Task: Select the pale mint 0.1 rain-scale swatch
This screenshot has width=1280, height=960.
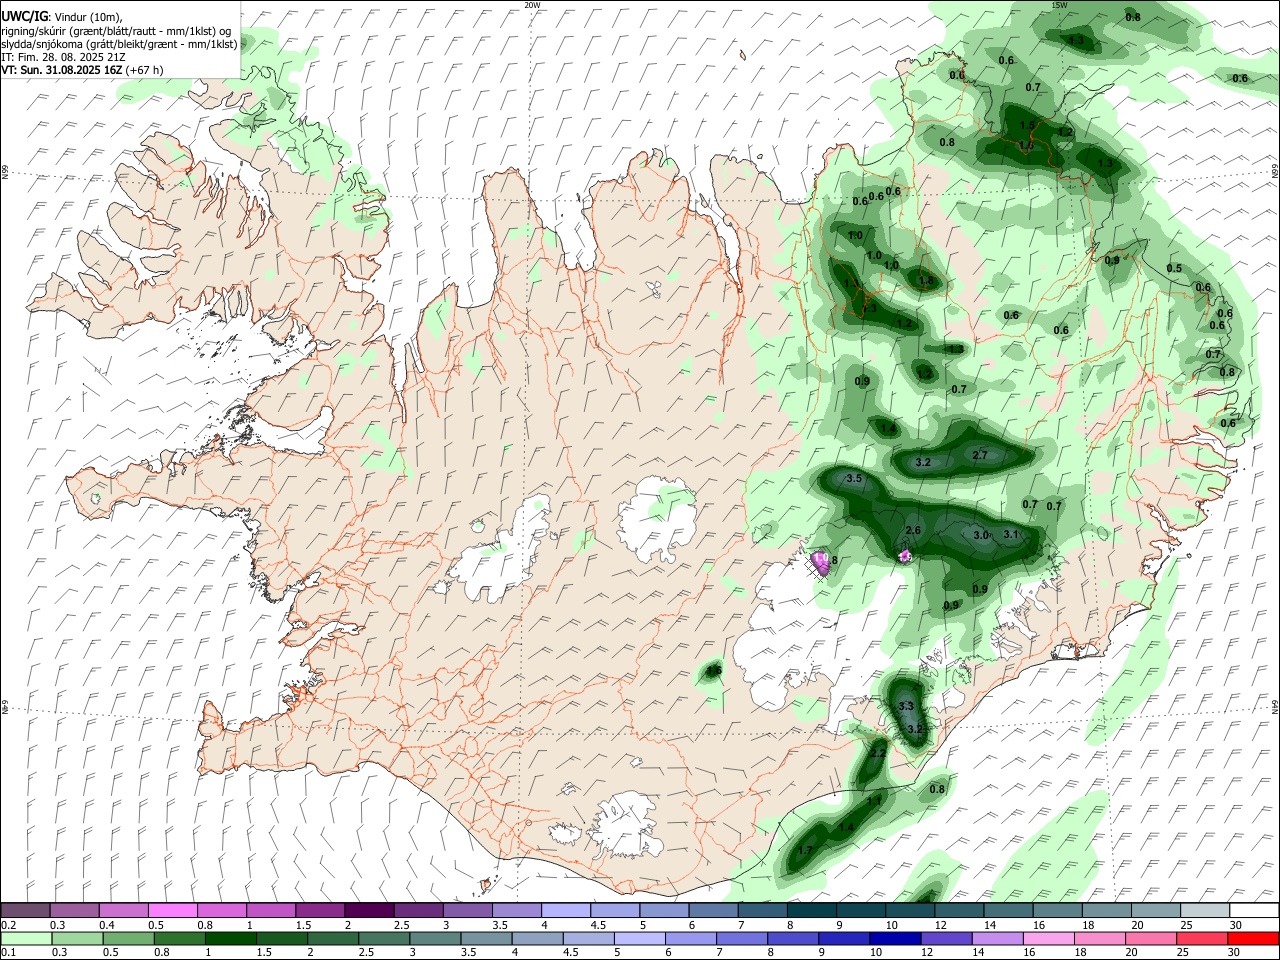Action: (x=27, y=939)
